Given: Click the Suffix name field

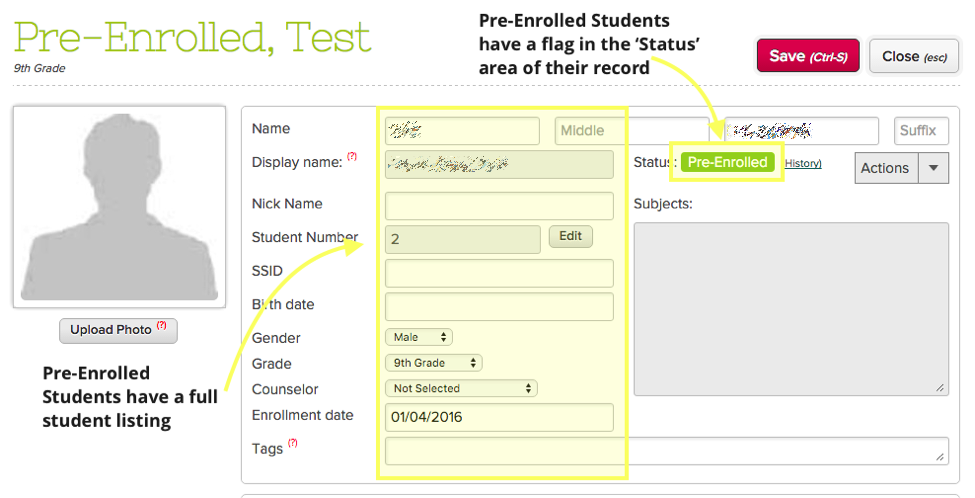Looking at the screenshot, I should pyautogui.click(x=922, y=131).
